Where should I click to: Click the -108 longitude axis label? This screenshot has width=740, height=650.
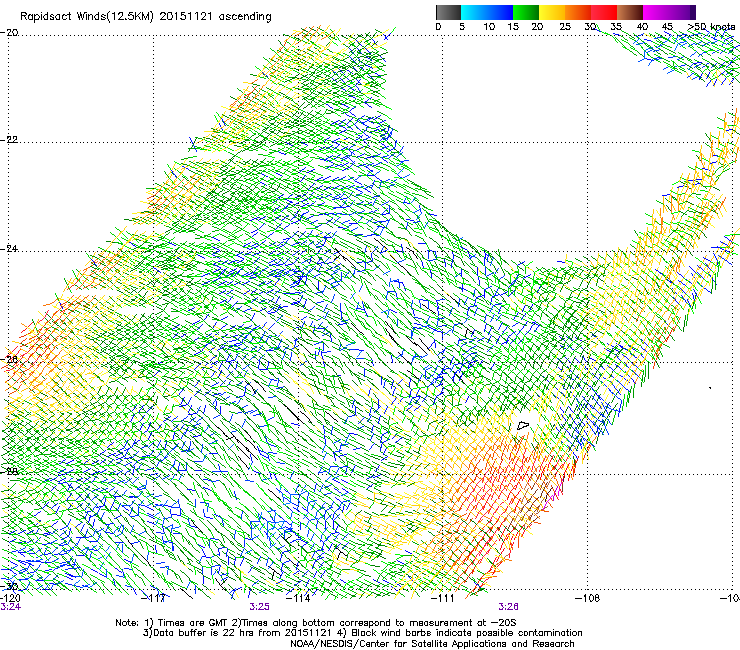(x=587, y=598)
